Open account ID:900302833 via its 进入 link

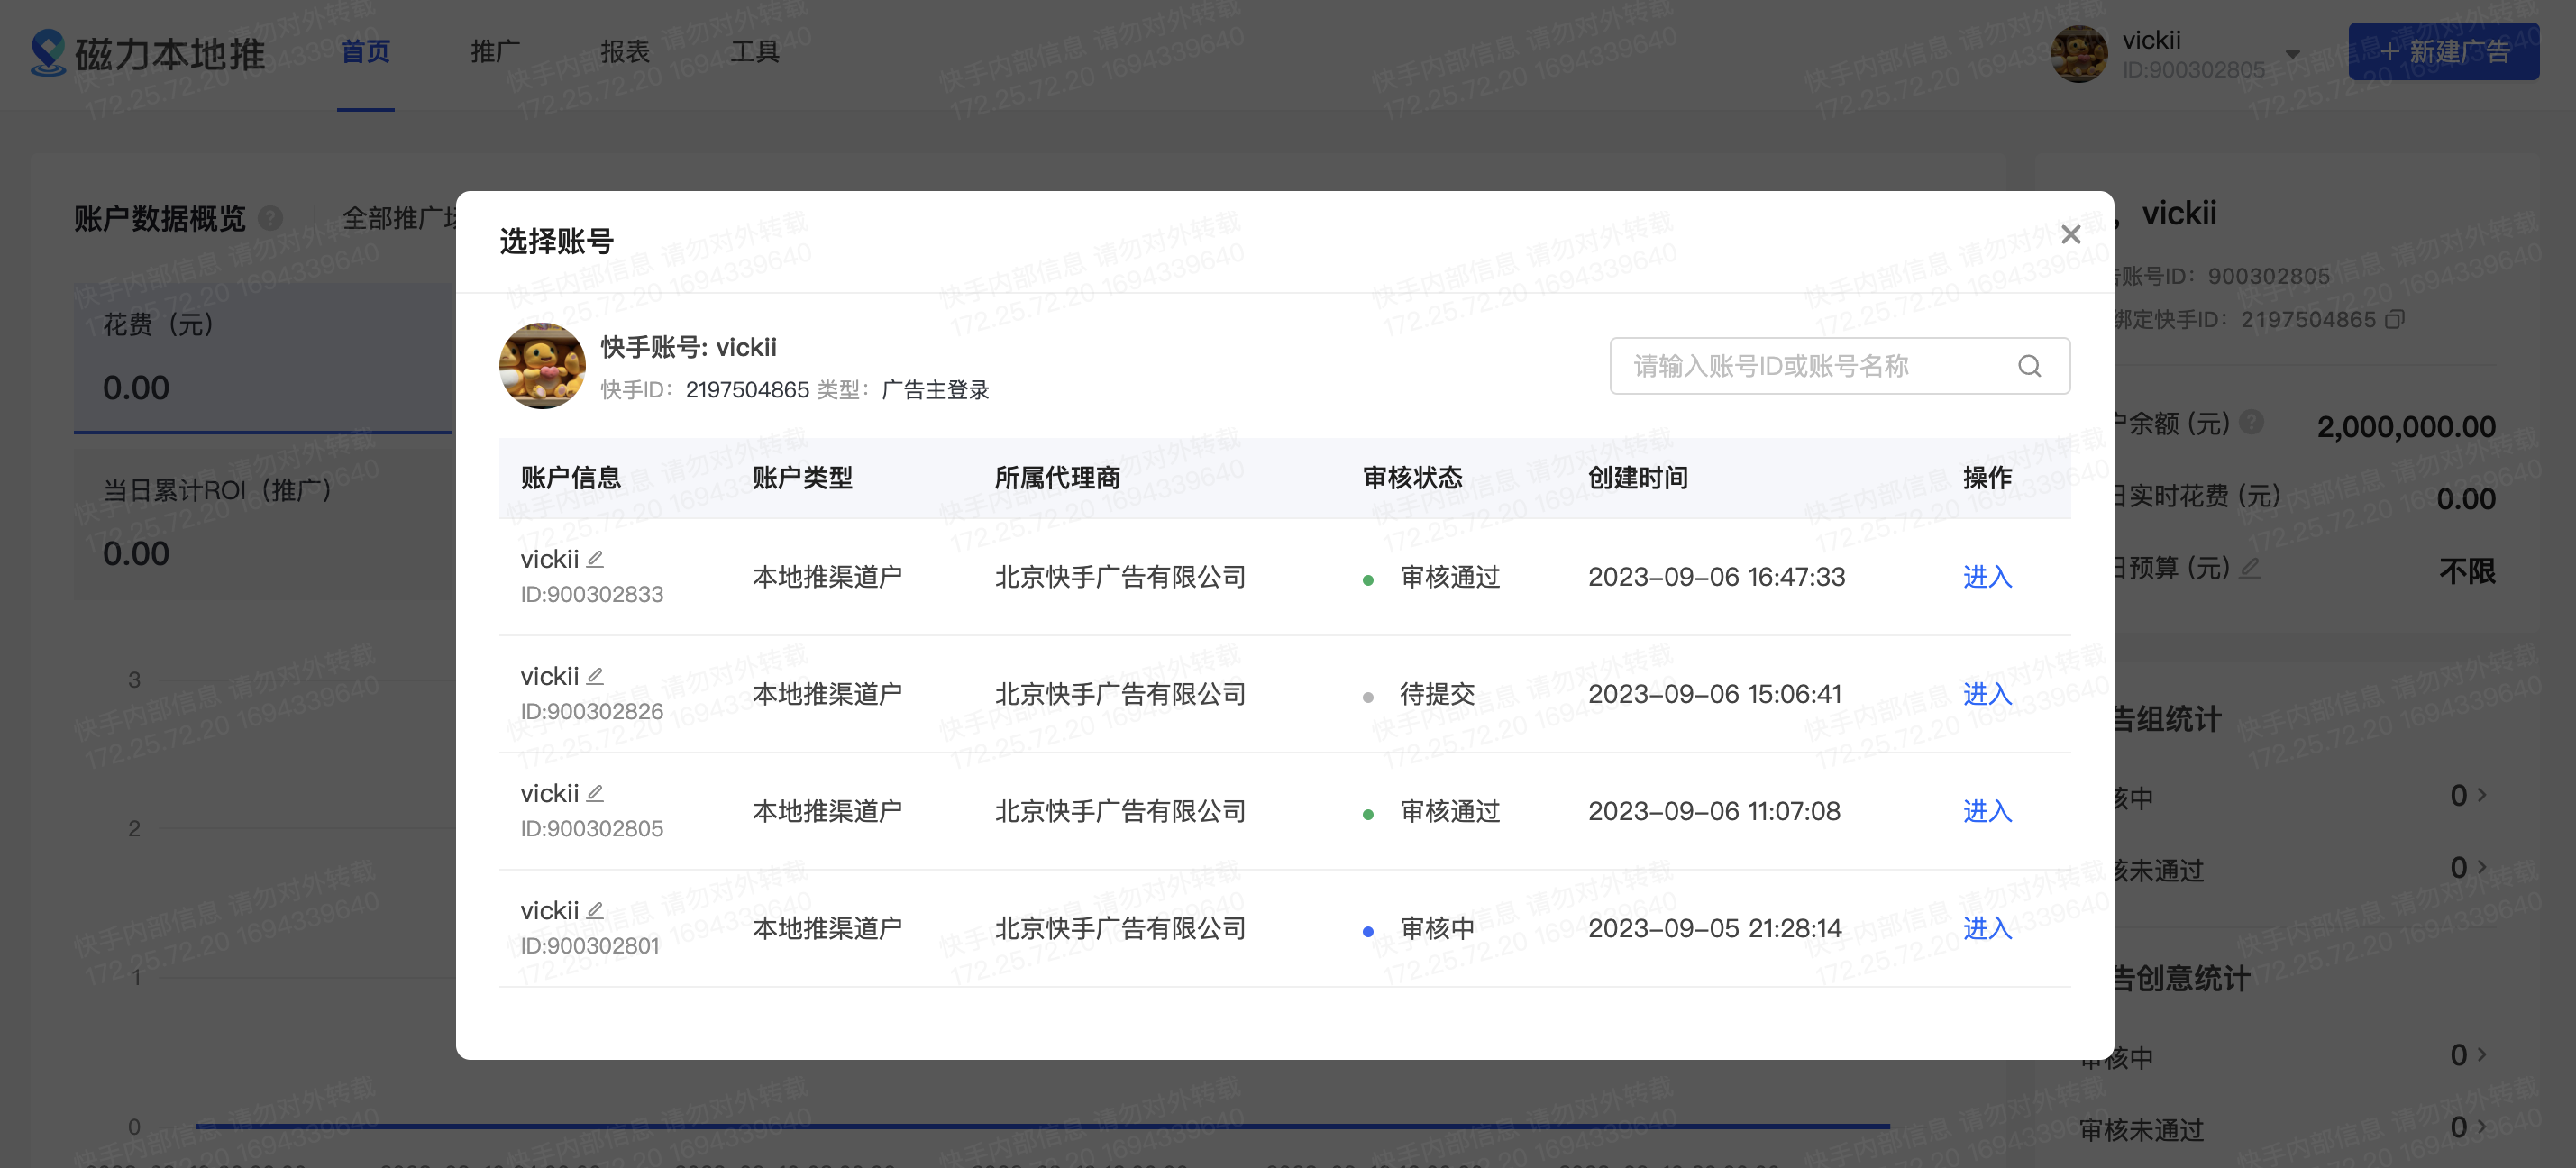1987,577
